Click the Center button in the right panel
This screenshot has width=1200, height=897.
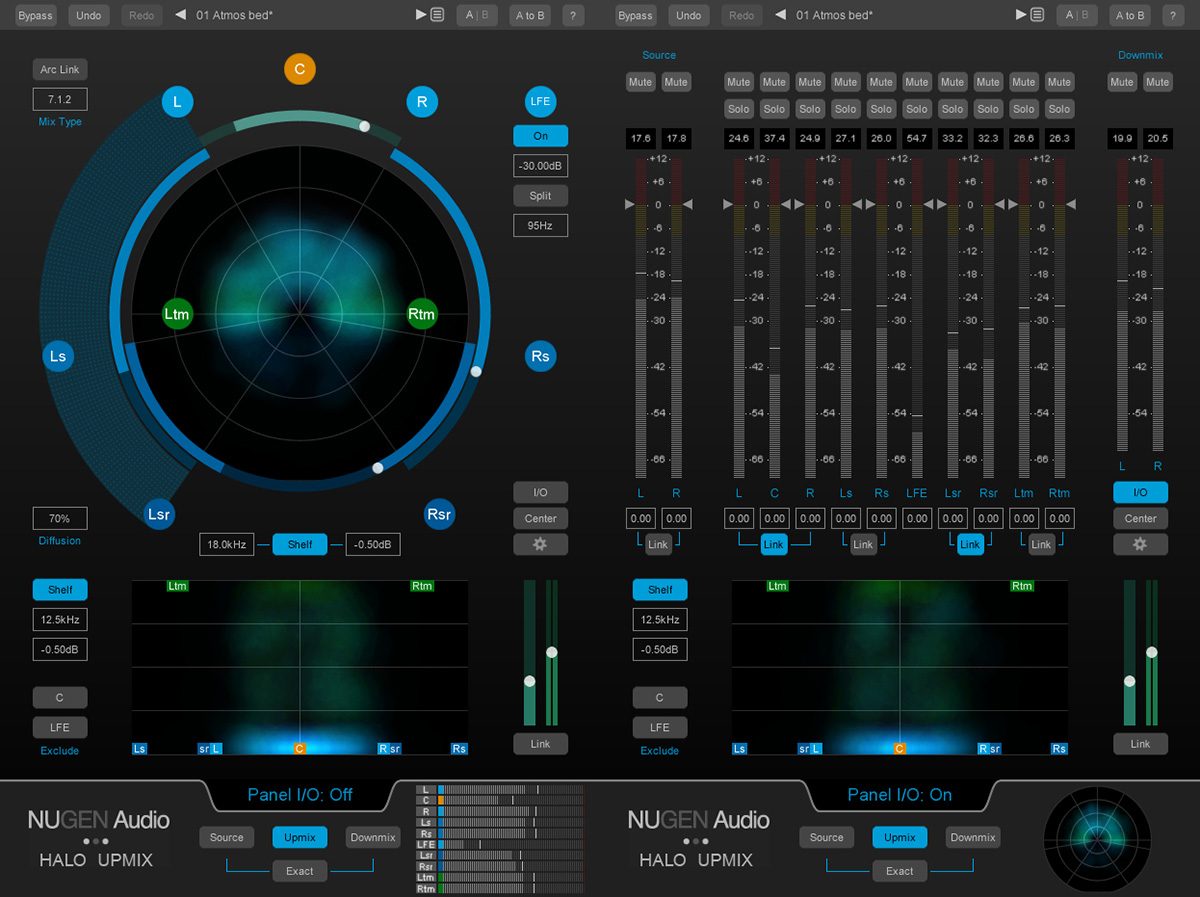click(1140, 518)
